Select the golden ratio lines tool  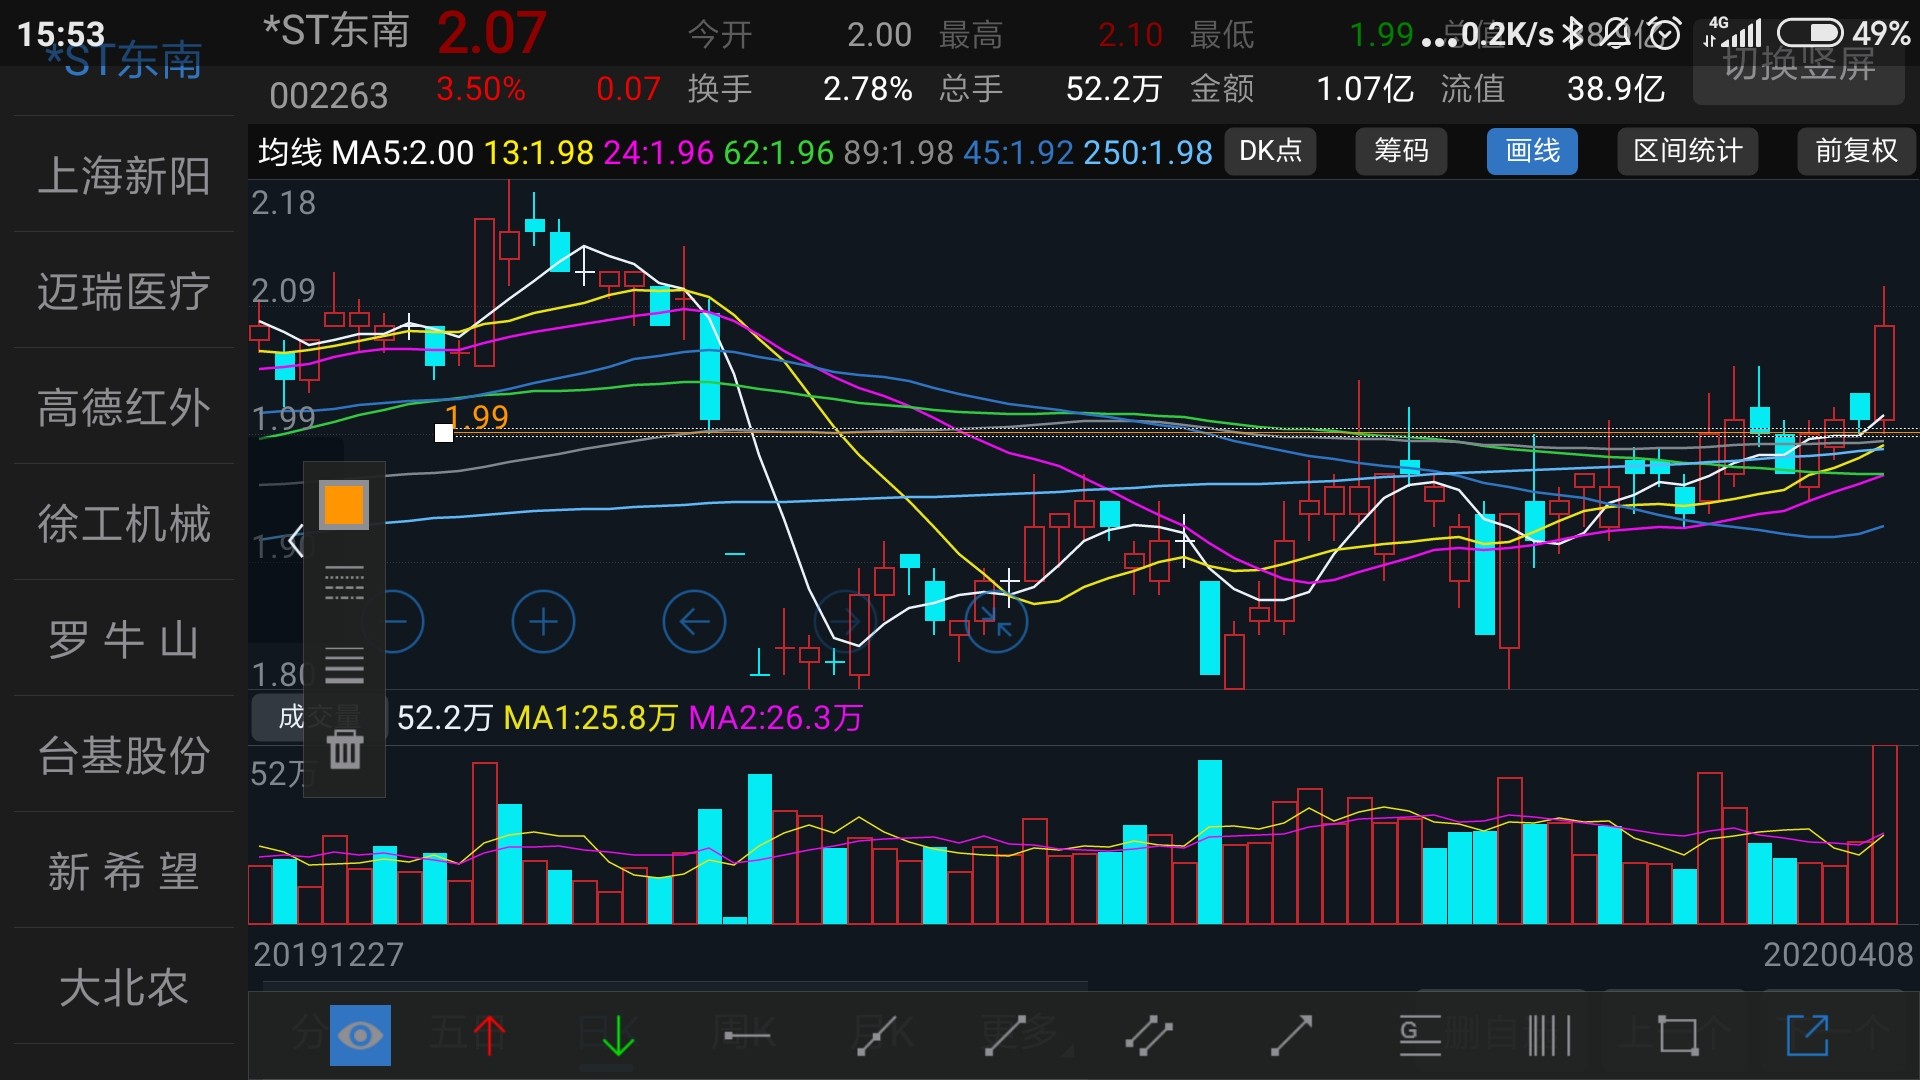click(x=1420, y=1035)
